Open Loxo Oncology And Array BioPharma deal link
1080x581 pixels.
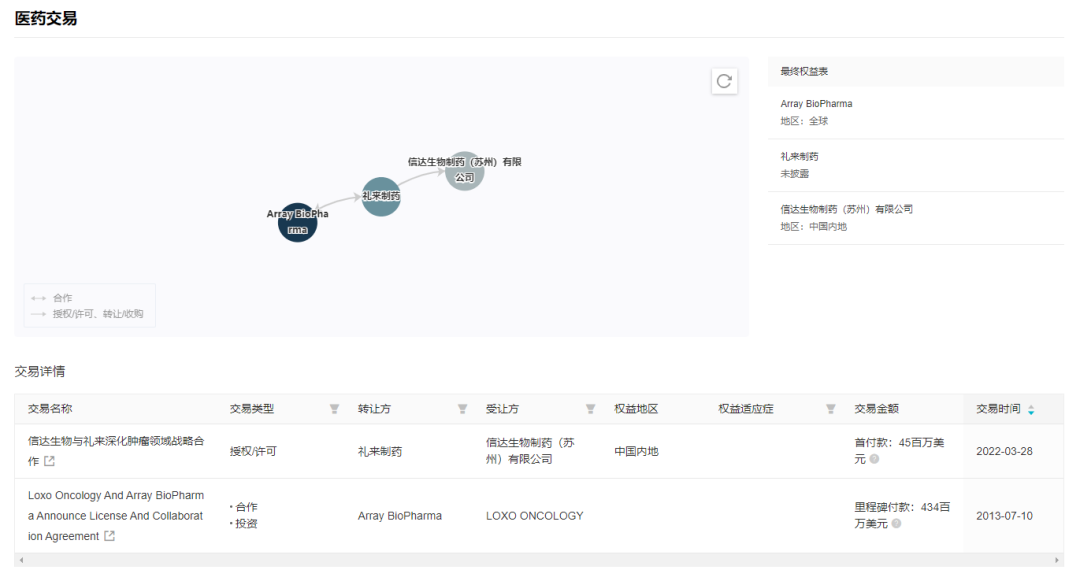115,496
